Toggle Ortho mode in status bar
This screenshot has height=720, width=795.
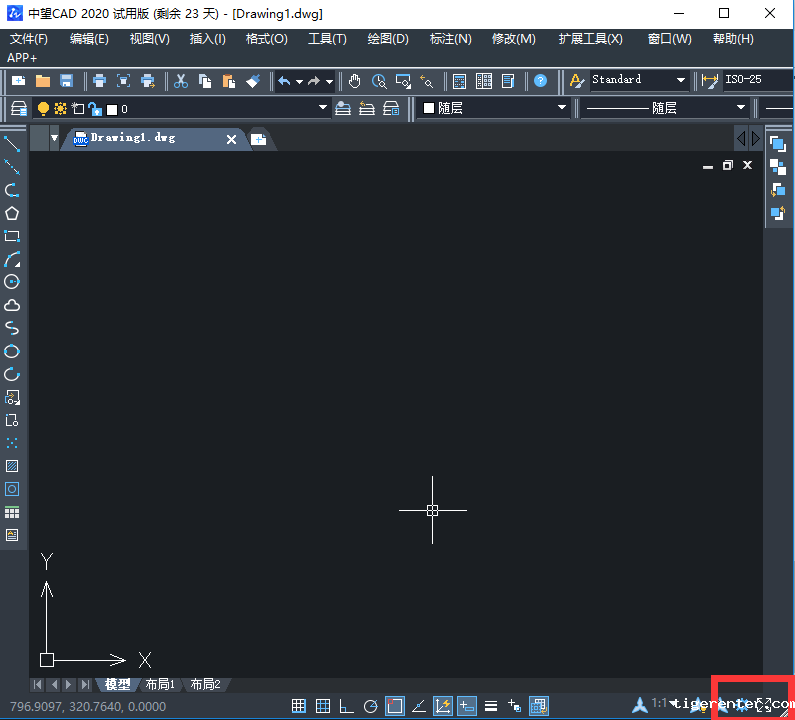click(x=346, y=706)
